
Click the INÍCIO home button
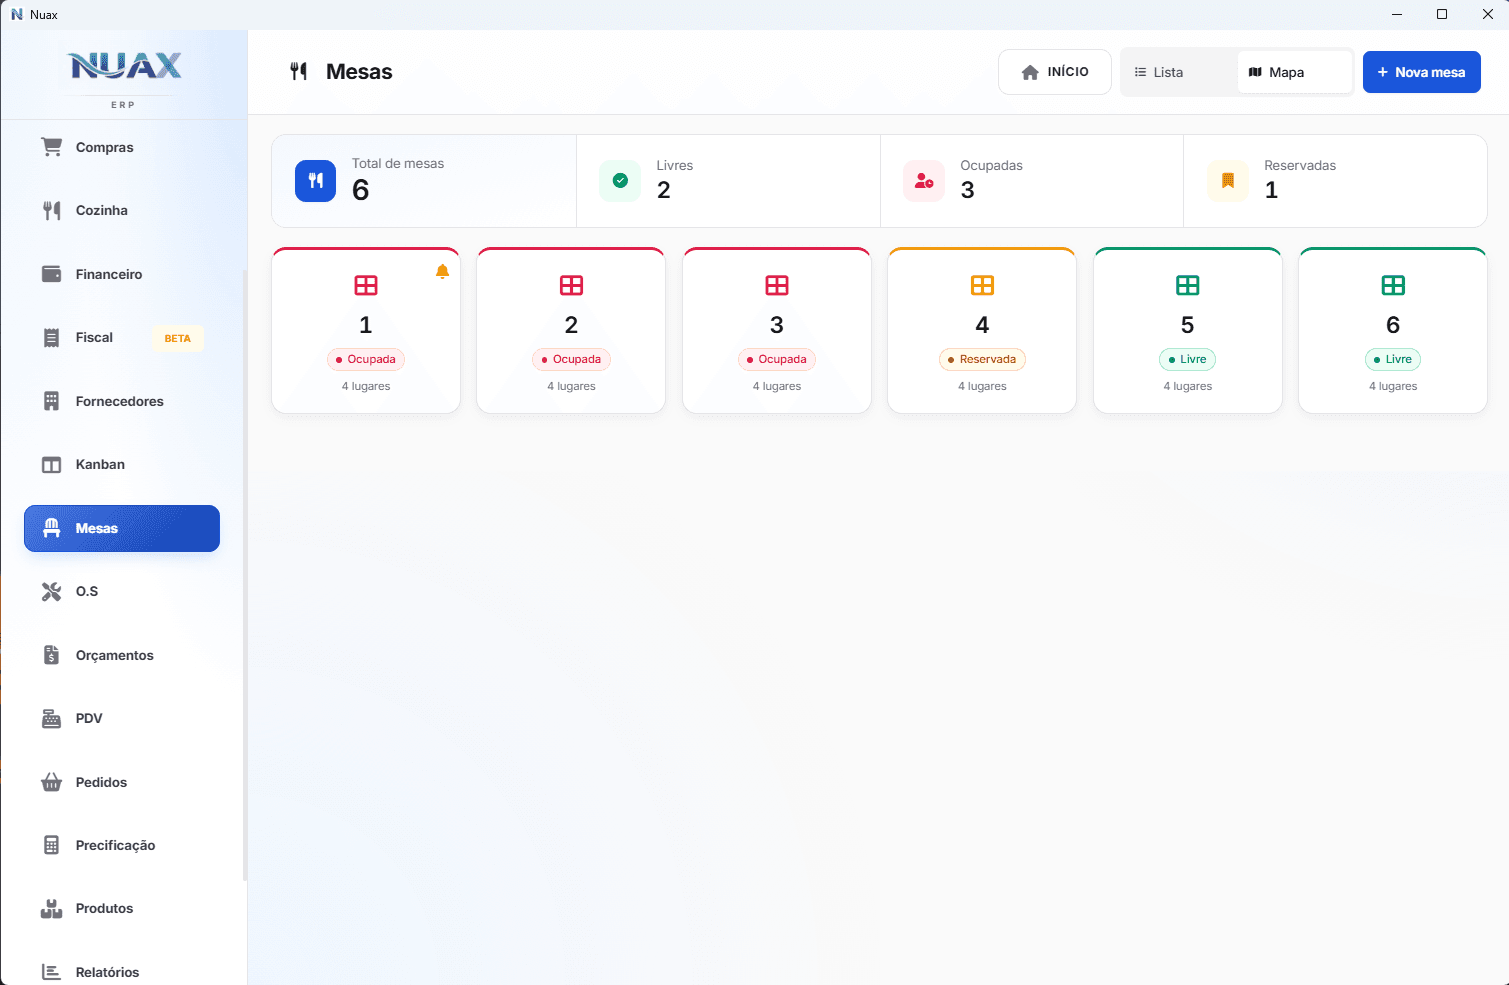(1055, 72)
